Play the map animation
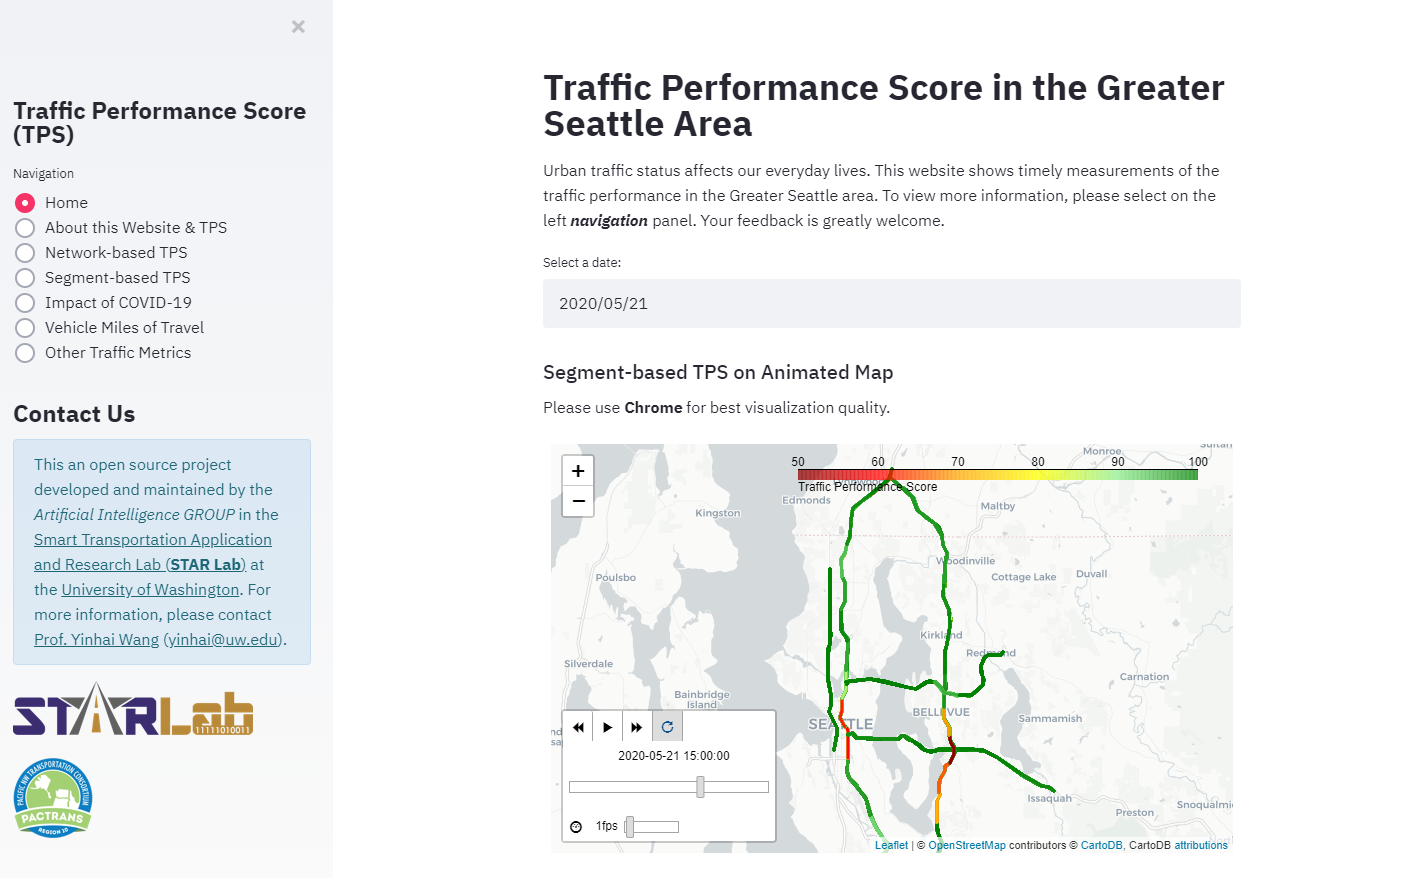Image resolution: width=1427 pixels, height=878 pixels. 607,727
